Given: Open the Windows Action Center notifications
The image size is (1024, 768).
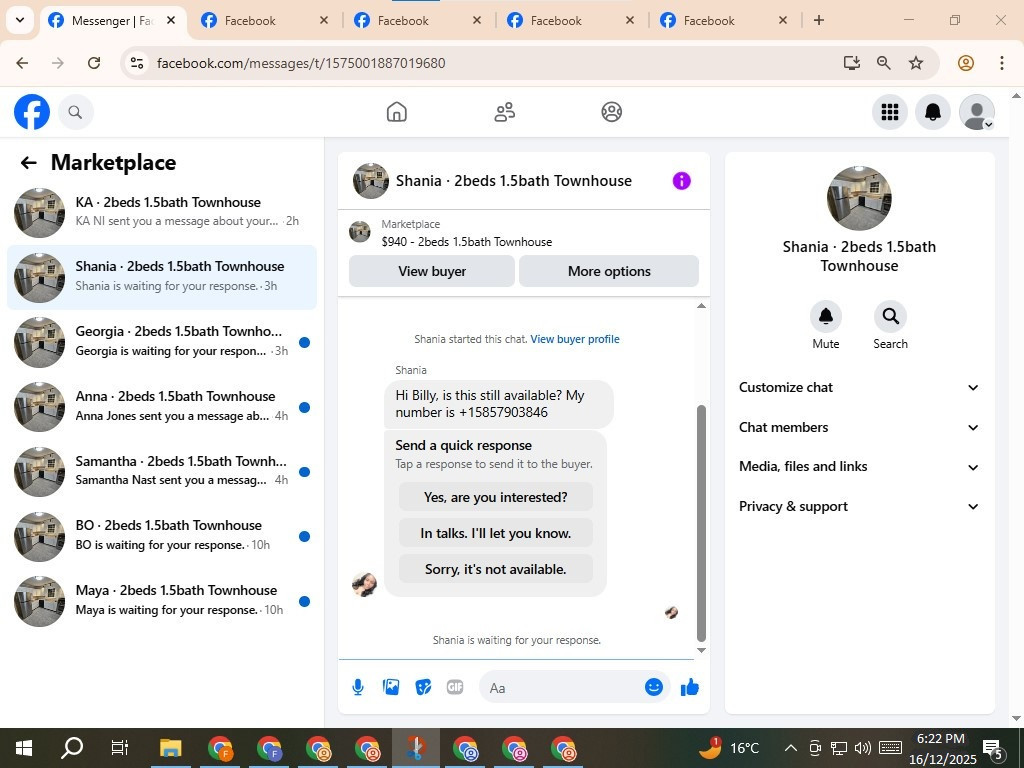Looking at the screenshot, I should [x=993, y=749].
